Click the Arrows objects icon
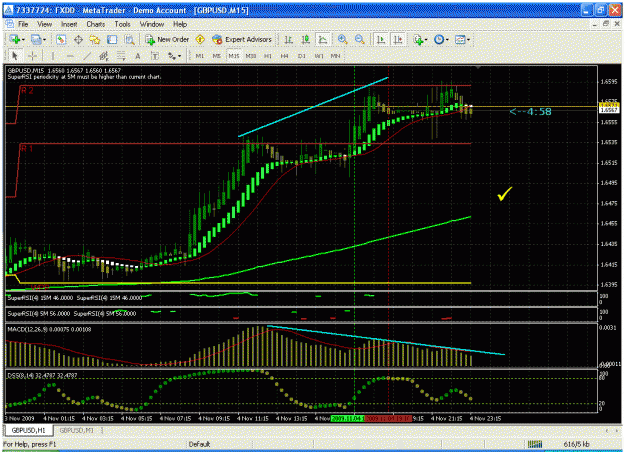This screenshot has width=625, height=452. (x=171, y=56)
